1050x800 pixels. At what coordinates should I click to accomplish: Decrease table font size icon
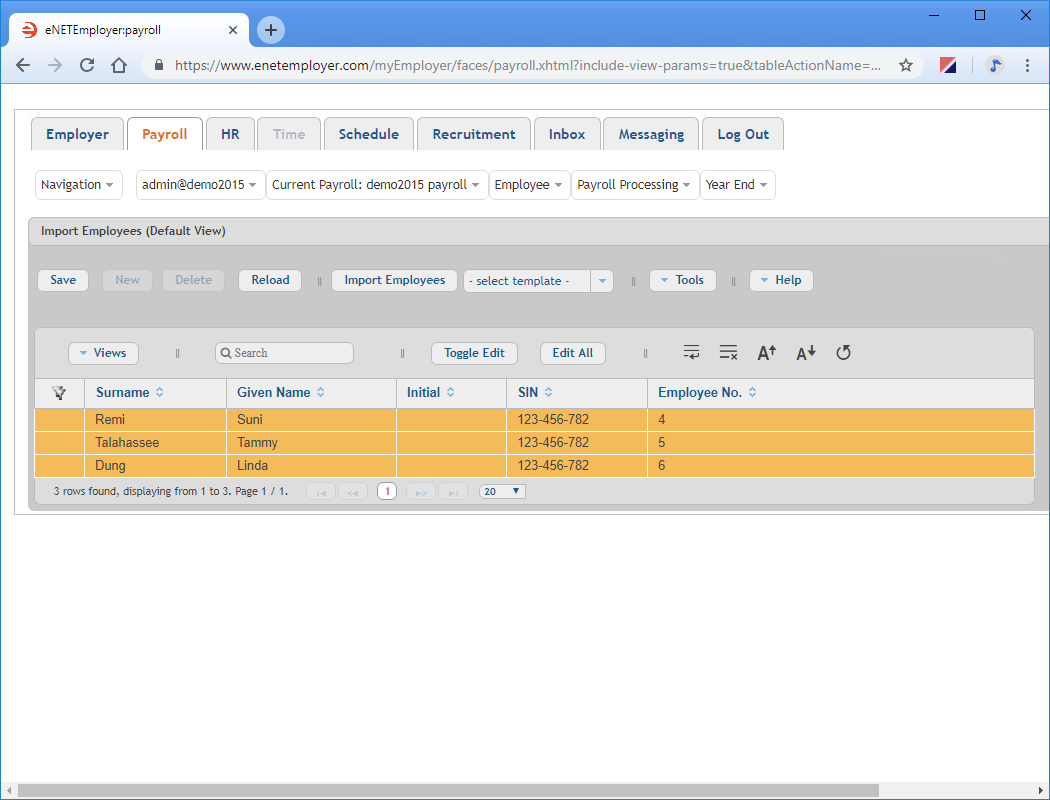(806, 352)
